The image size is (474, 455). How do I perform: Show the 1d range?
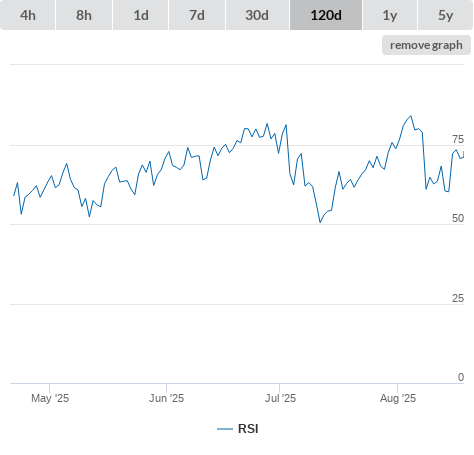point(141,15)
